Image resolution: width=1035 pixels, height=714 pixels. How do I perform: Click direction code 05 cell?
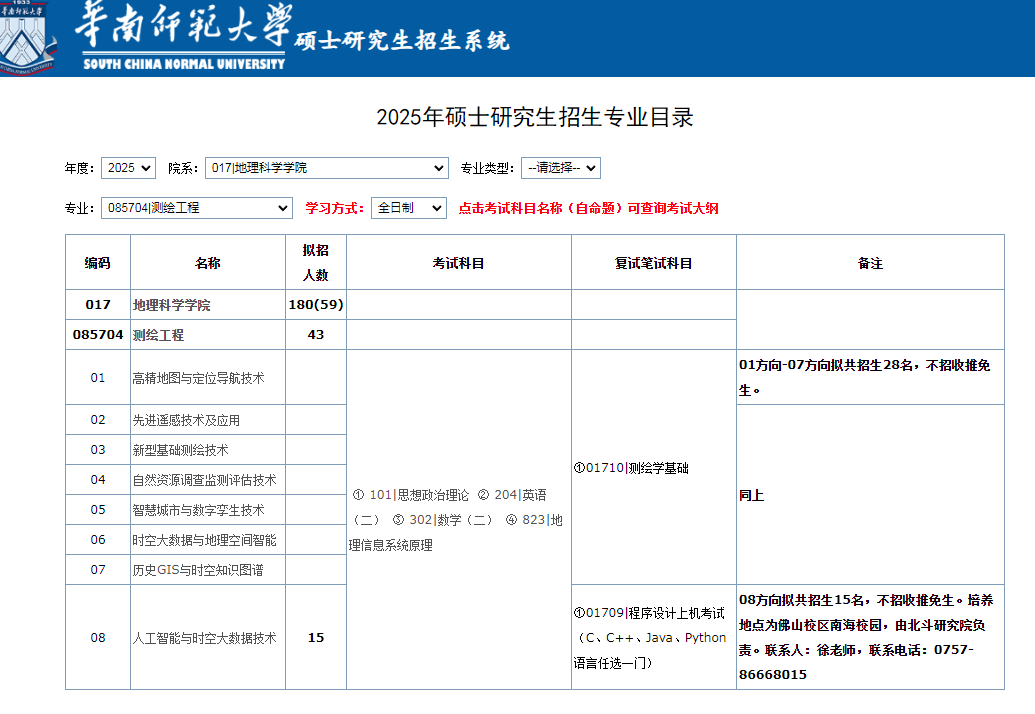pos(98,509)
